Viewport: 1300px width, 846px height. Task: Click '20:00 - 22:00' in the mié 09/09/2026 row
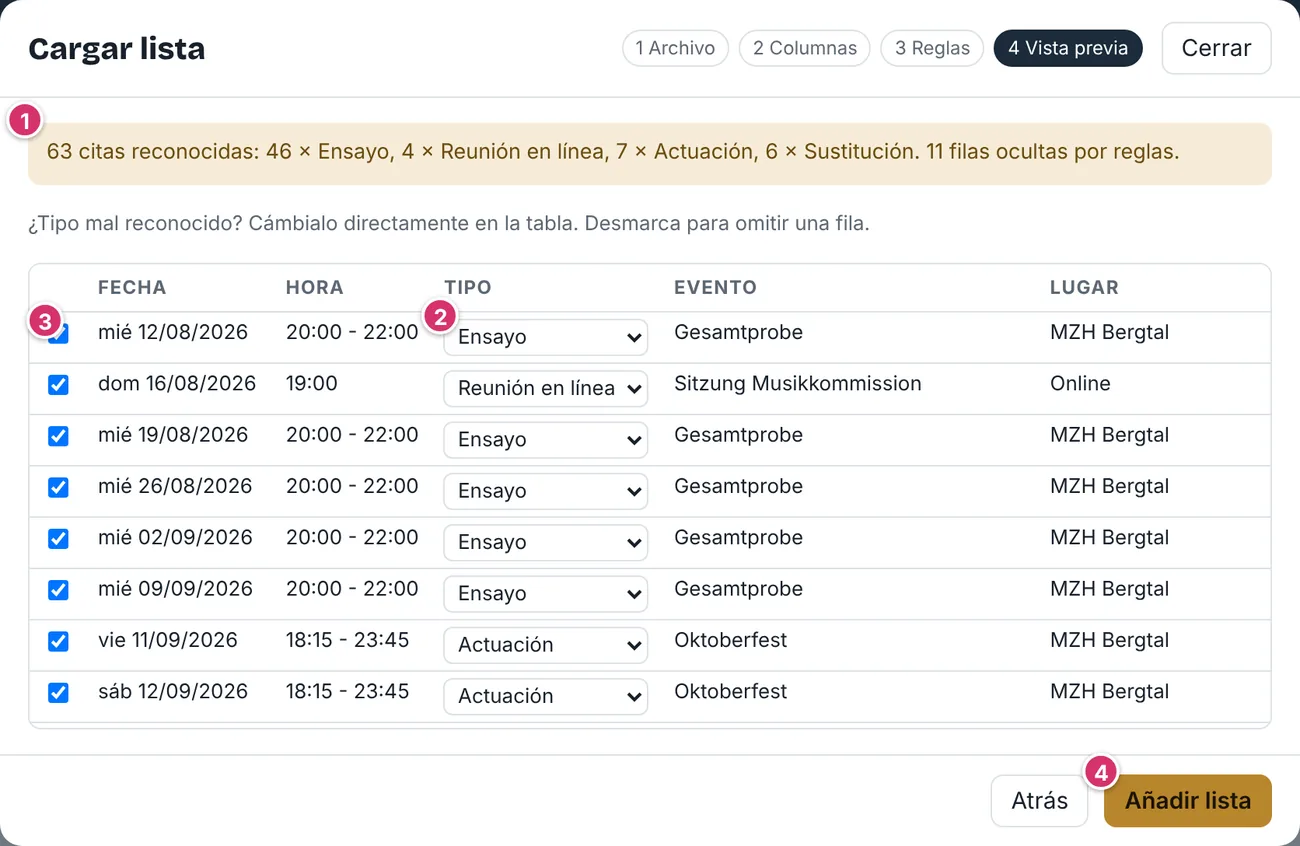[x=352, y=588]
